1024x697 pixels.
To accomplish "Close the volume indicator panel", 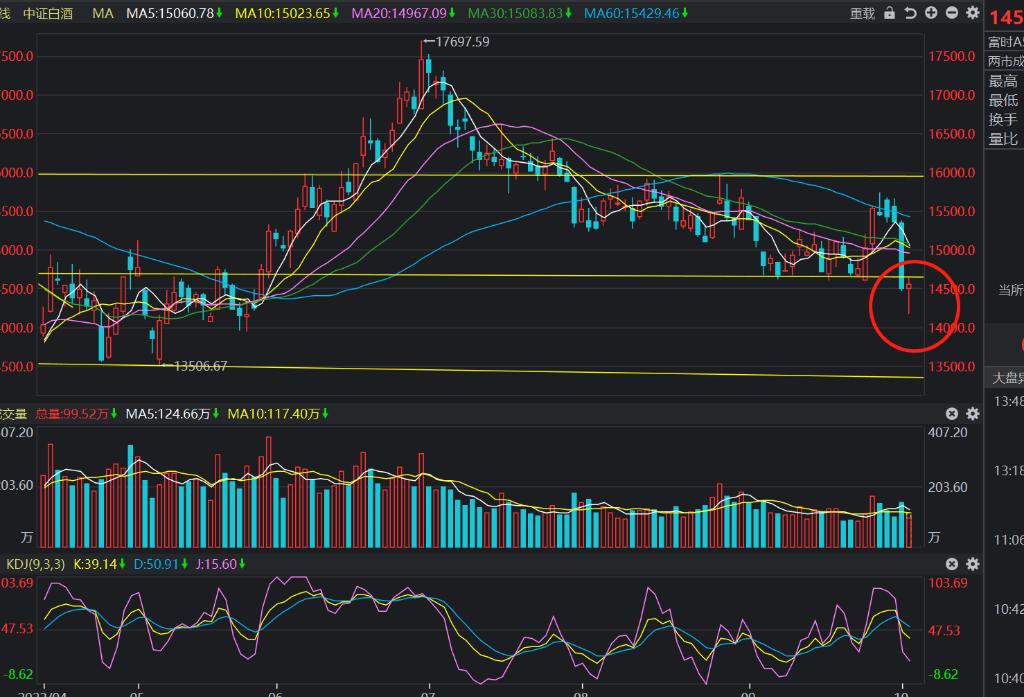I will click(x=952, y=414).
